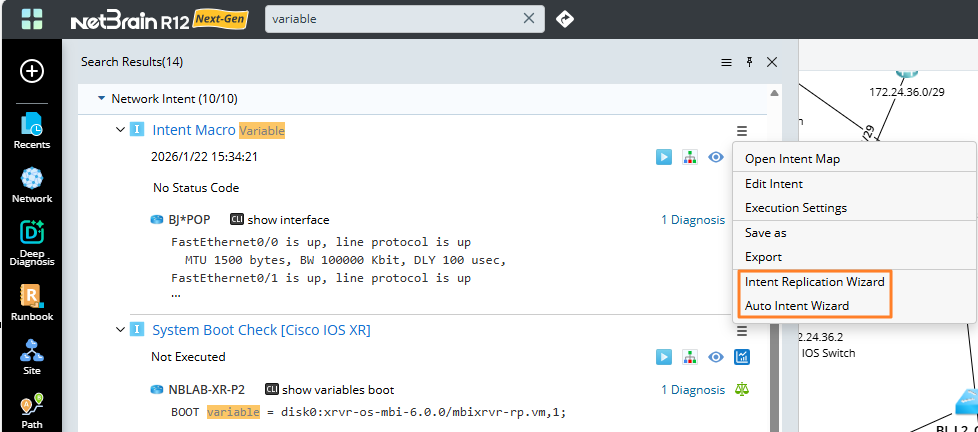Open Recents in the sidebar

click(32, 130)
